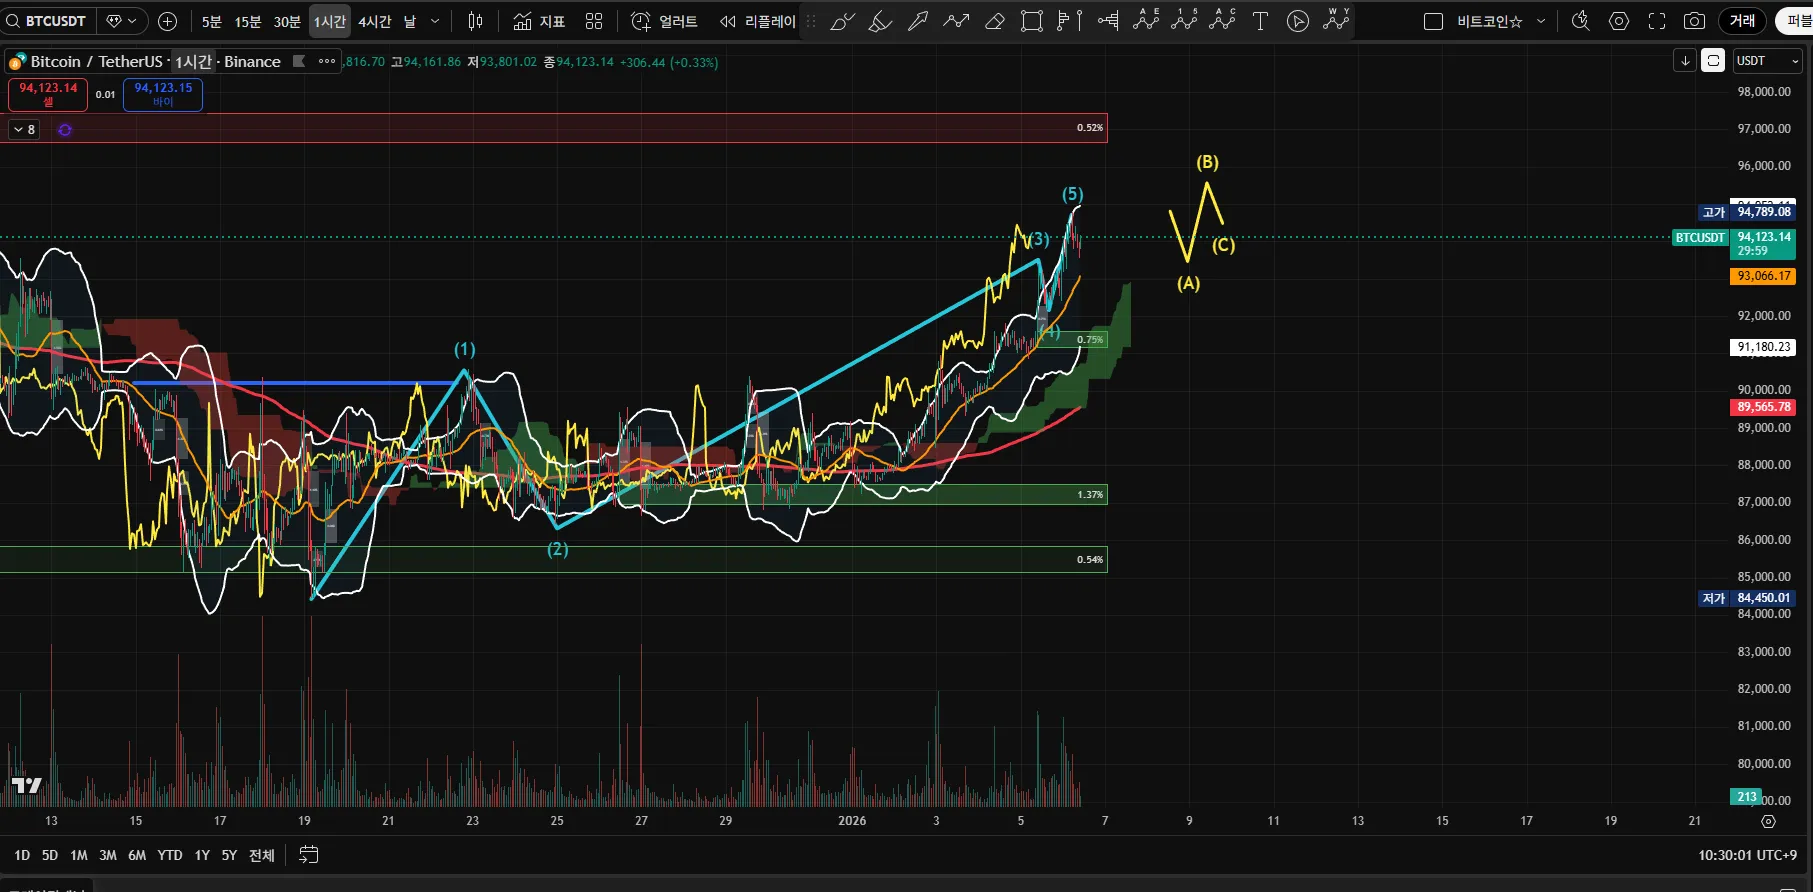This screenshot has height=892, width=1813.
Task: Add a symbol to compare with plus icon
Action: pos(168,21)
